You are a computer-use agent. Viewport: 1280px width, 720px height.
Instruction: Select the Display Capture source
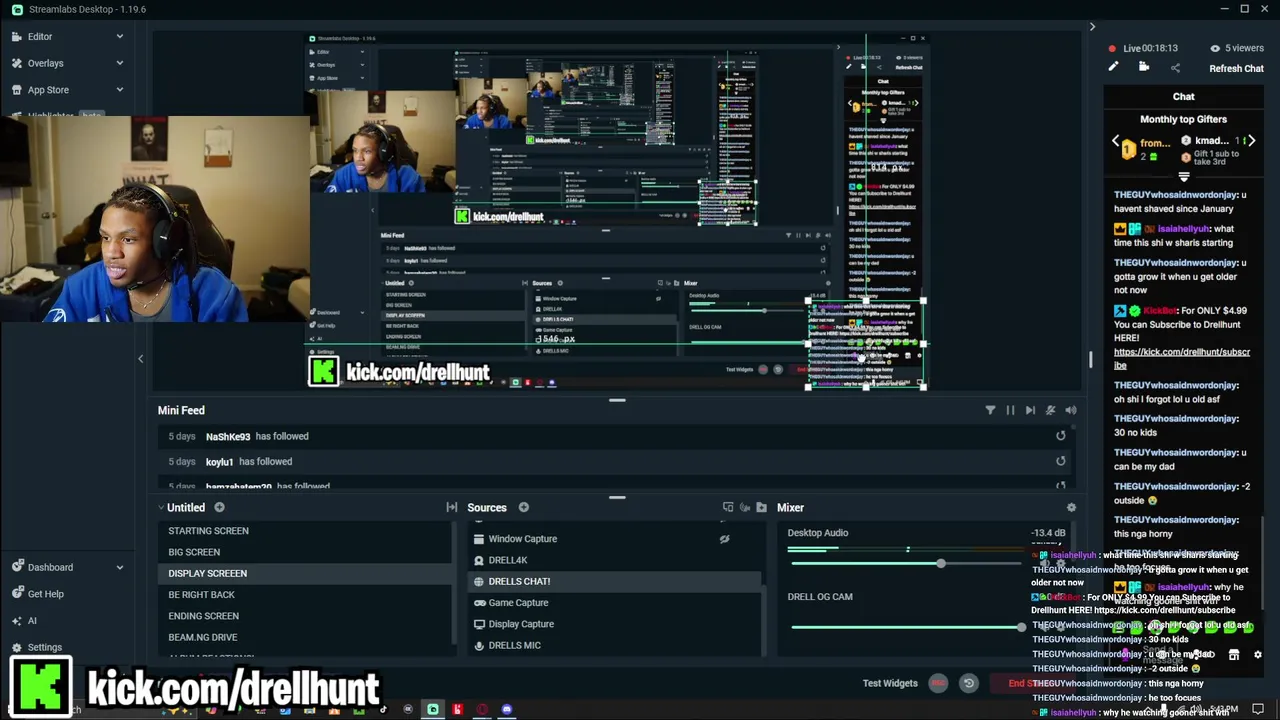click(615, 624)
